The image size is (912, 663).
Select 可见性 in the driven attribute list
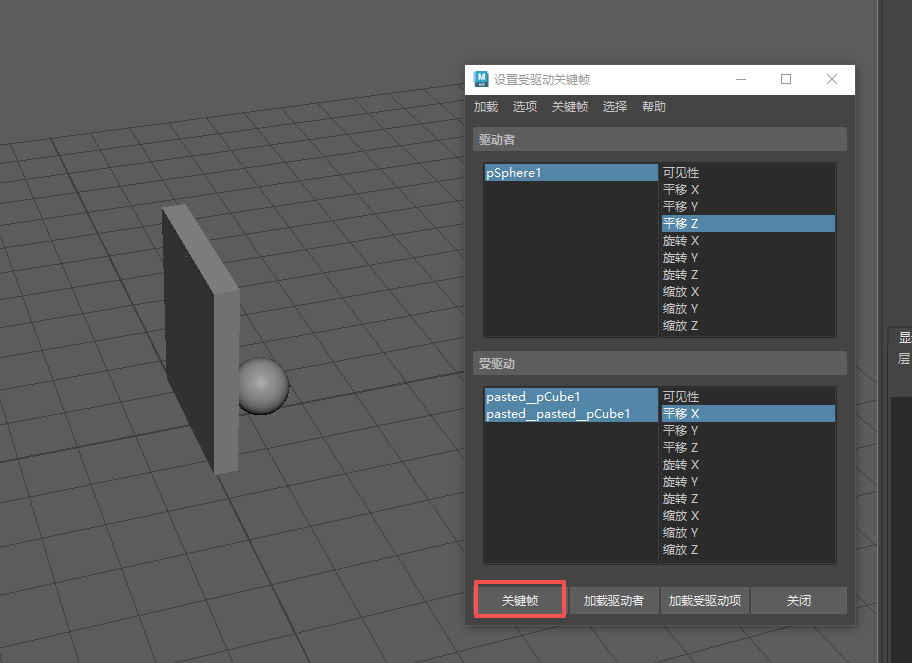point(749,397)
